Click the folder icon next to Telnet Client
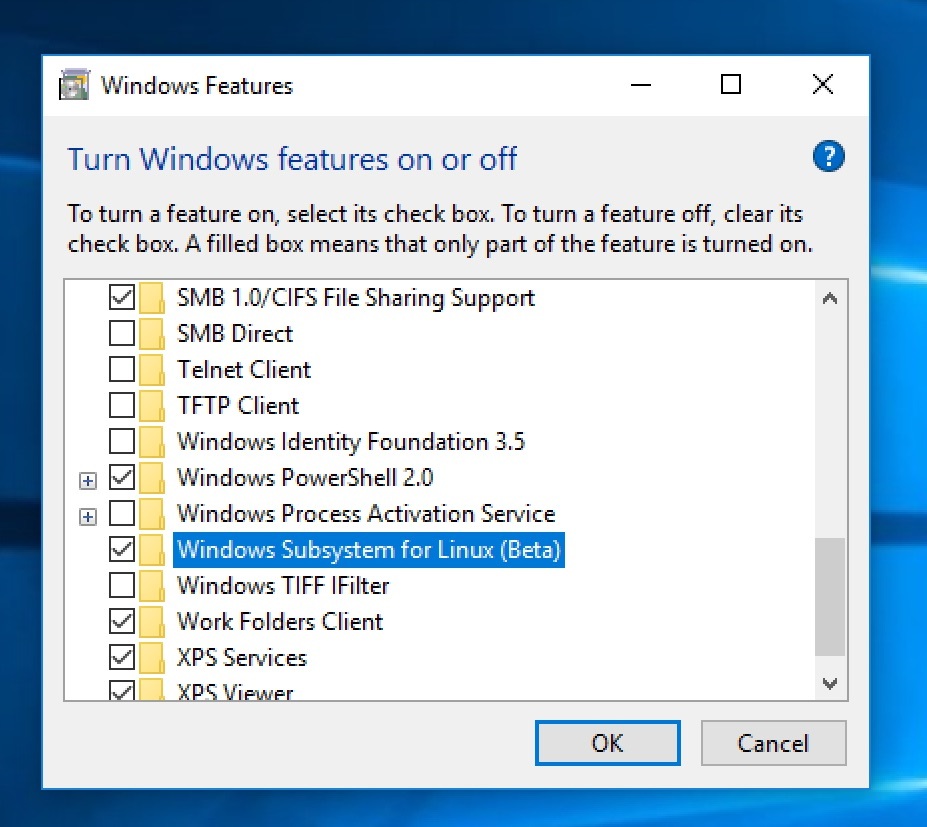The width and height of the screenshot is (927, 827). coord(154,369)
